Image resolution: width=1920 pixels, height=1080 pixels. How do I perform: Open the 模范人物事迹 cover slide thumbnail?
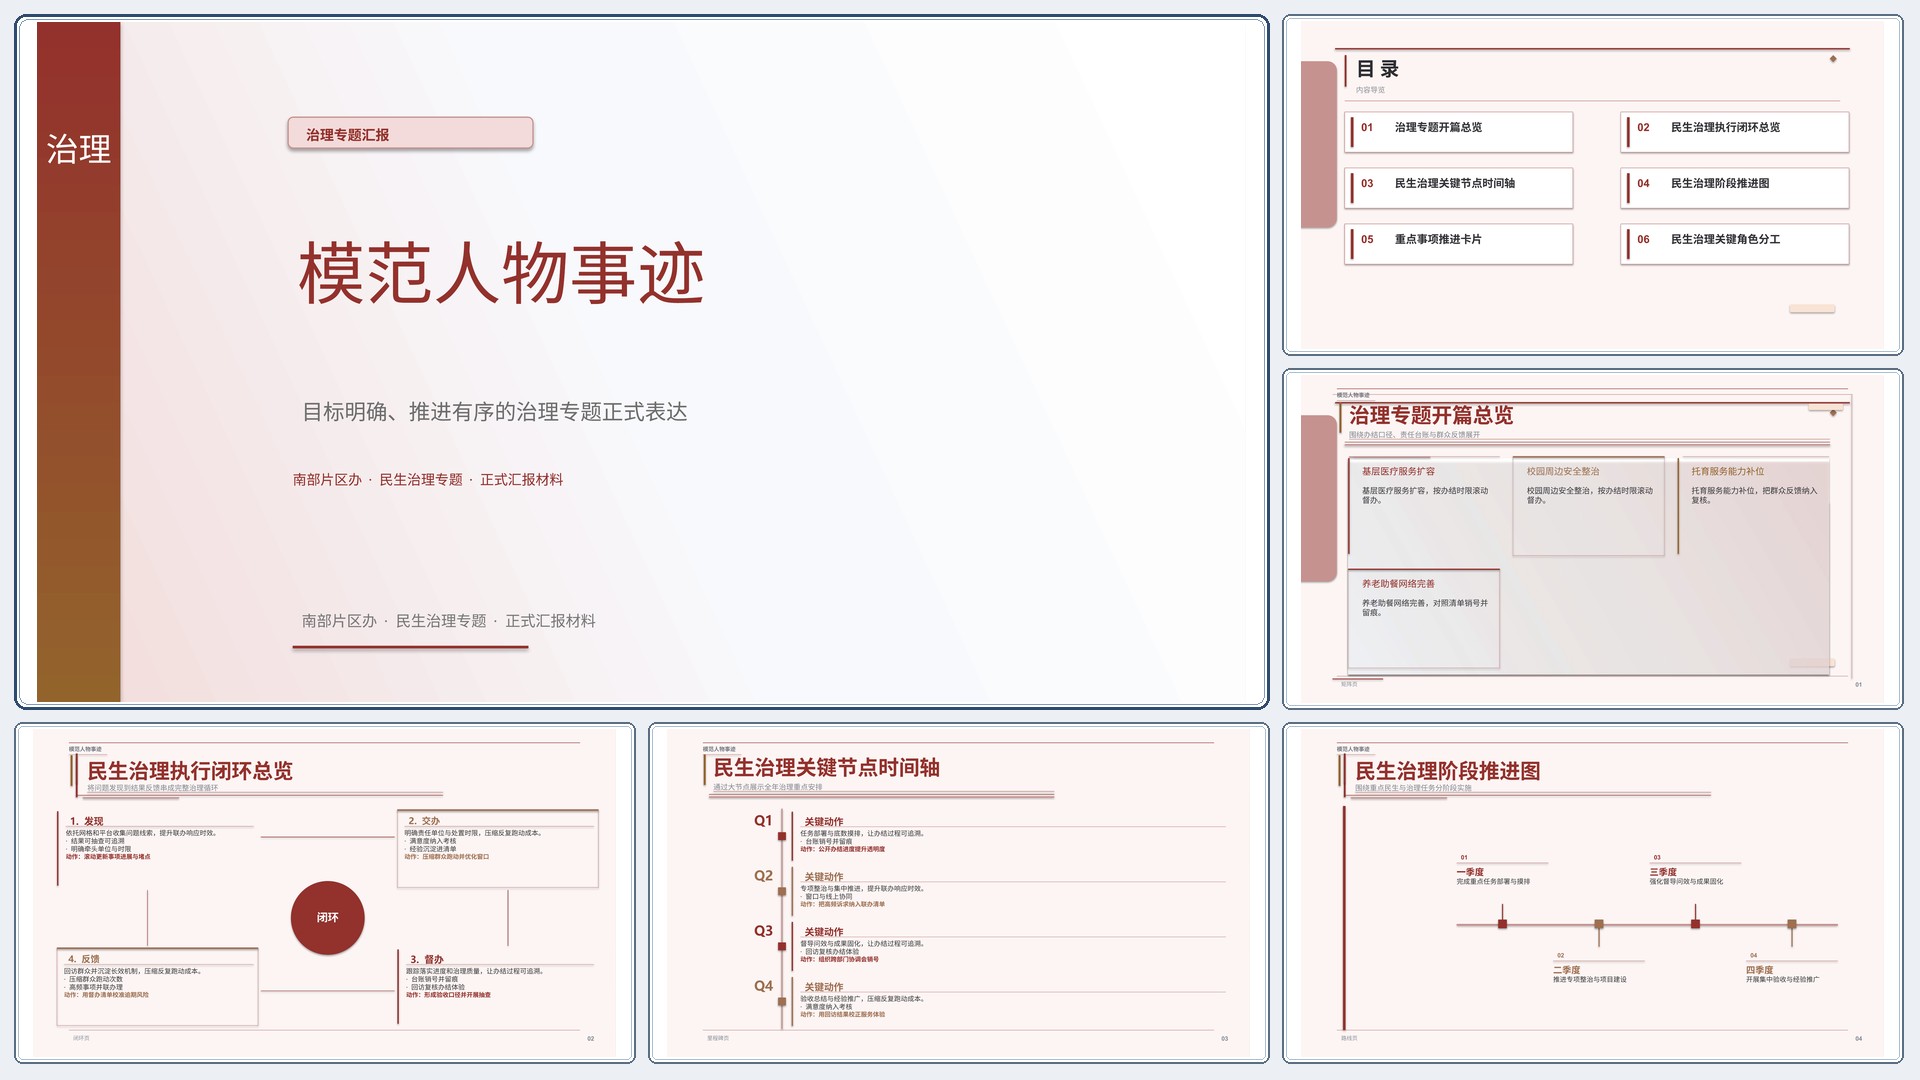(x=641, y=362)
